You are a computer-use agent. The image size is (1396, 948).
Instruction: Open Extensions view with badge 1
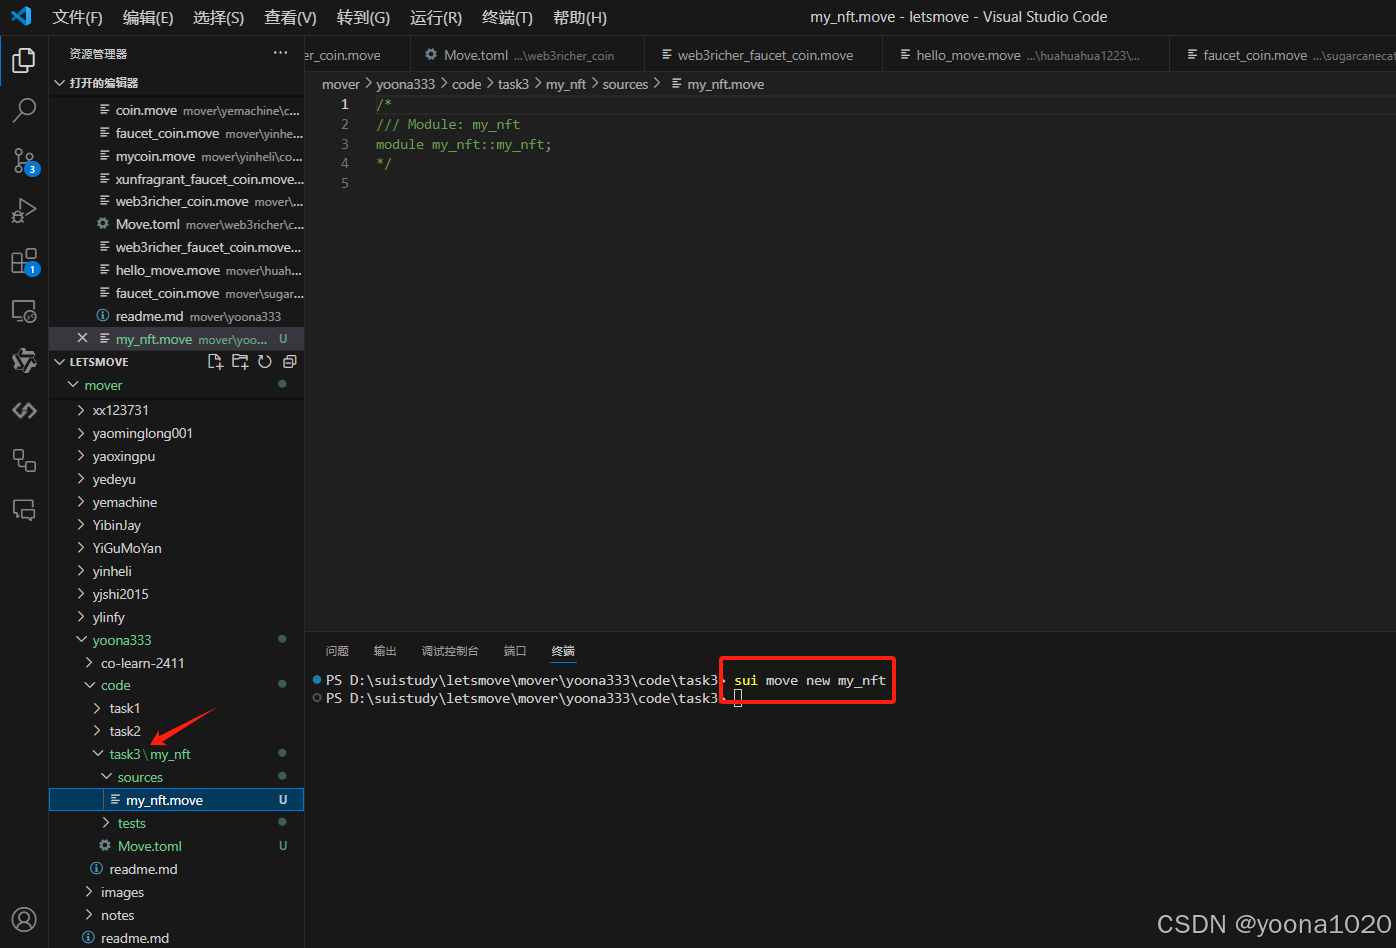click(x=24, y=262)
